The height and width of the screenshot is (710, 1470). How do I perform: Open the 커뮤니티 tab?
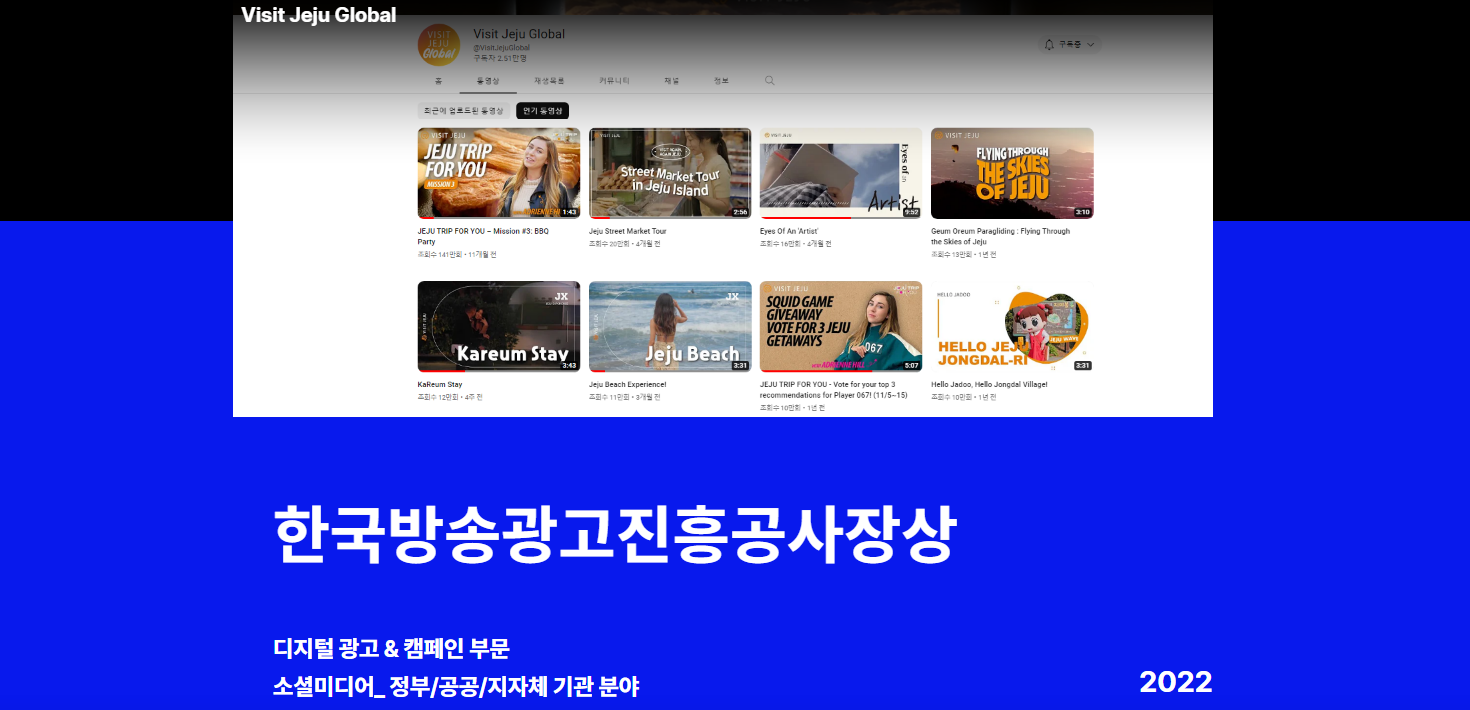[614, 81]
